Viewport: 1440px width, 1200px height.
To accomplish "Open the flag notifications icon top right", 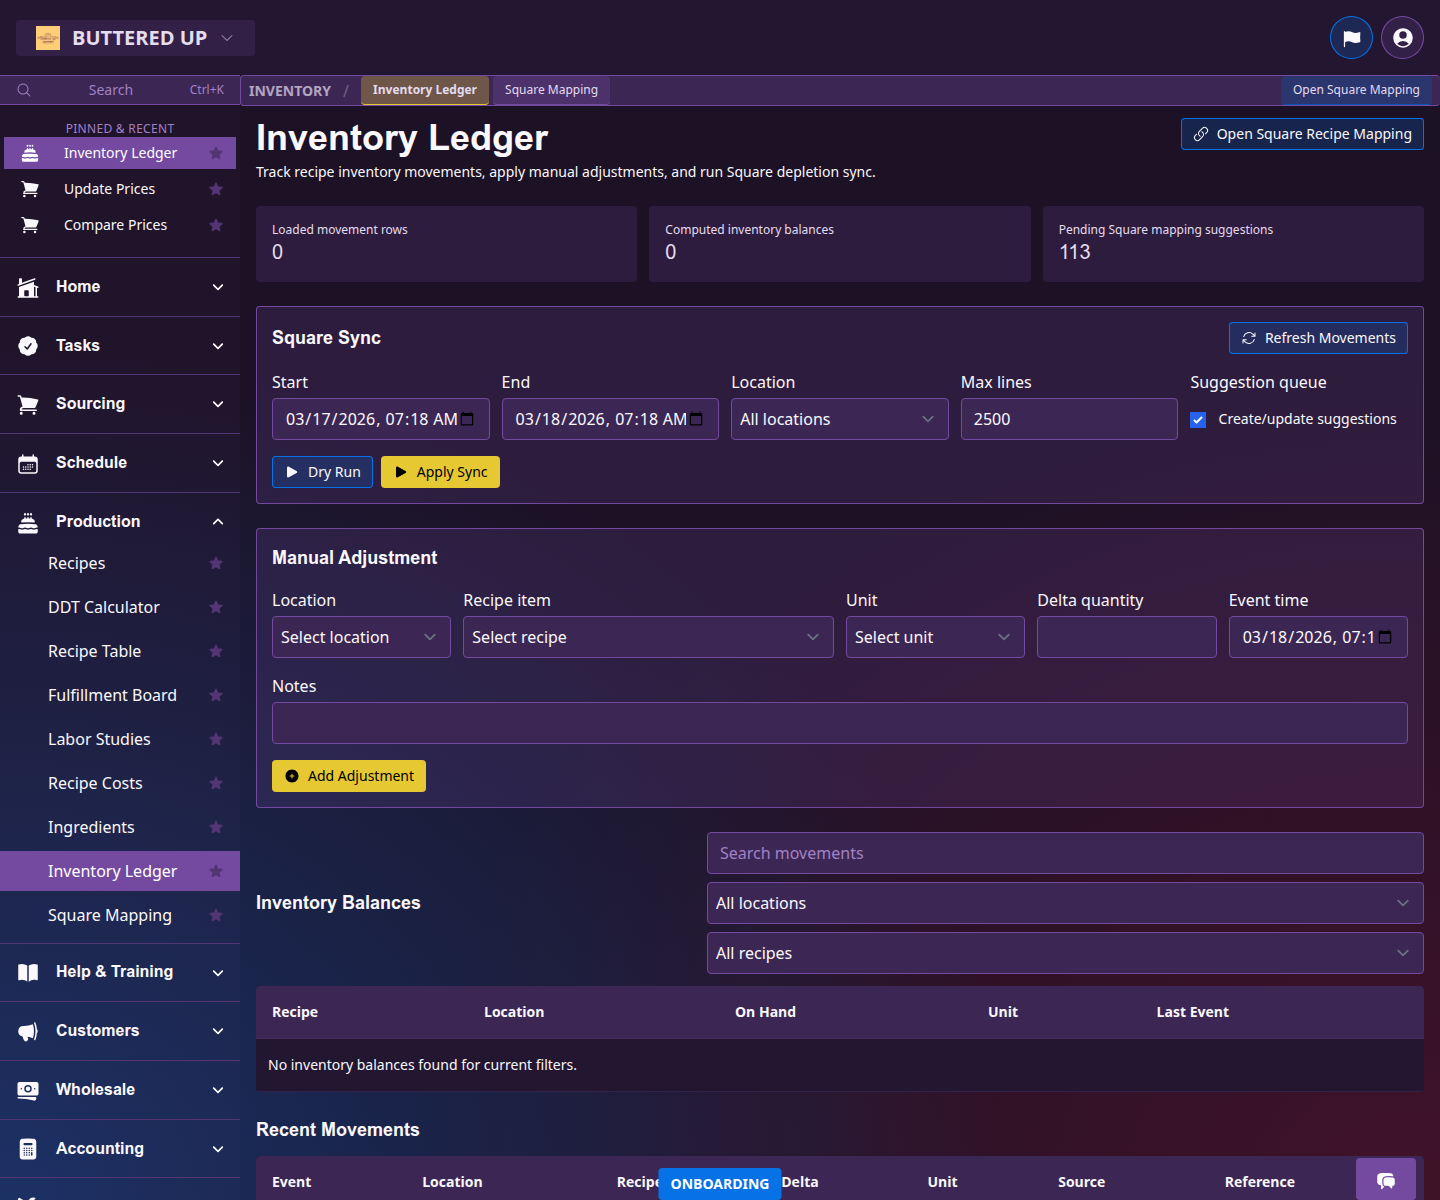I will point(1351,37).
